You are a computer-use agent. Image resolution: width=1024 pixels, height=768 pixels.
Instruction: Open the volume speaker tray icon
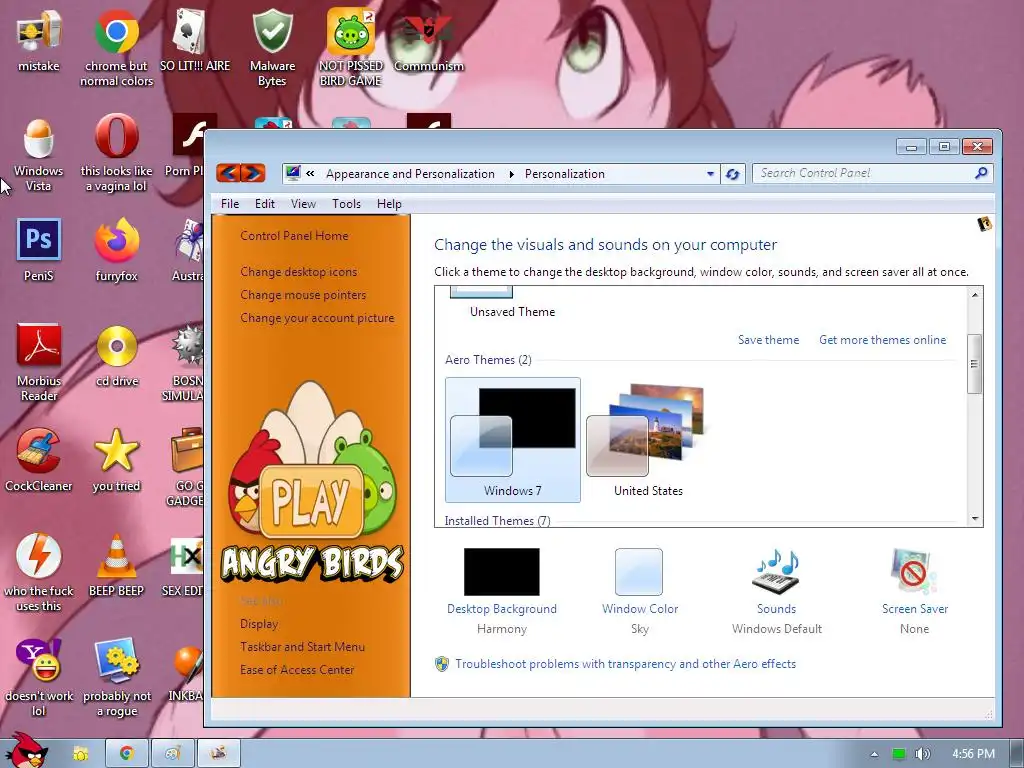[x=922, y=754]
